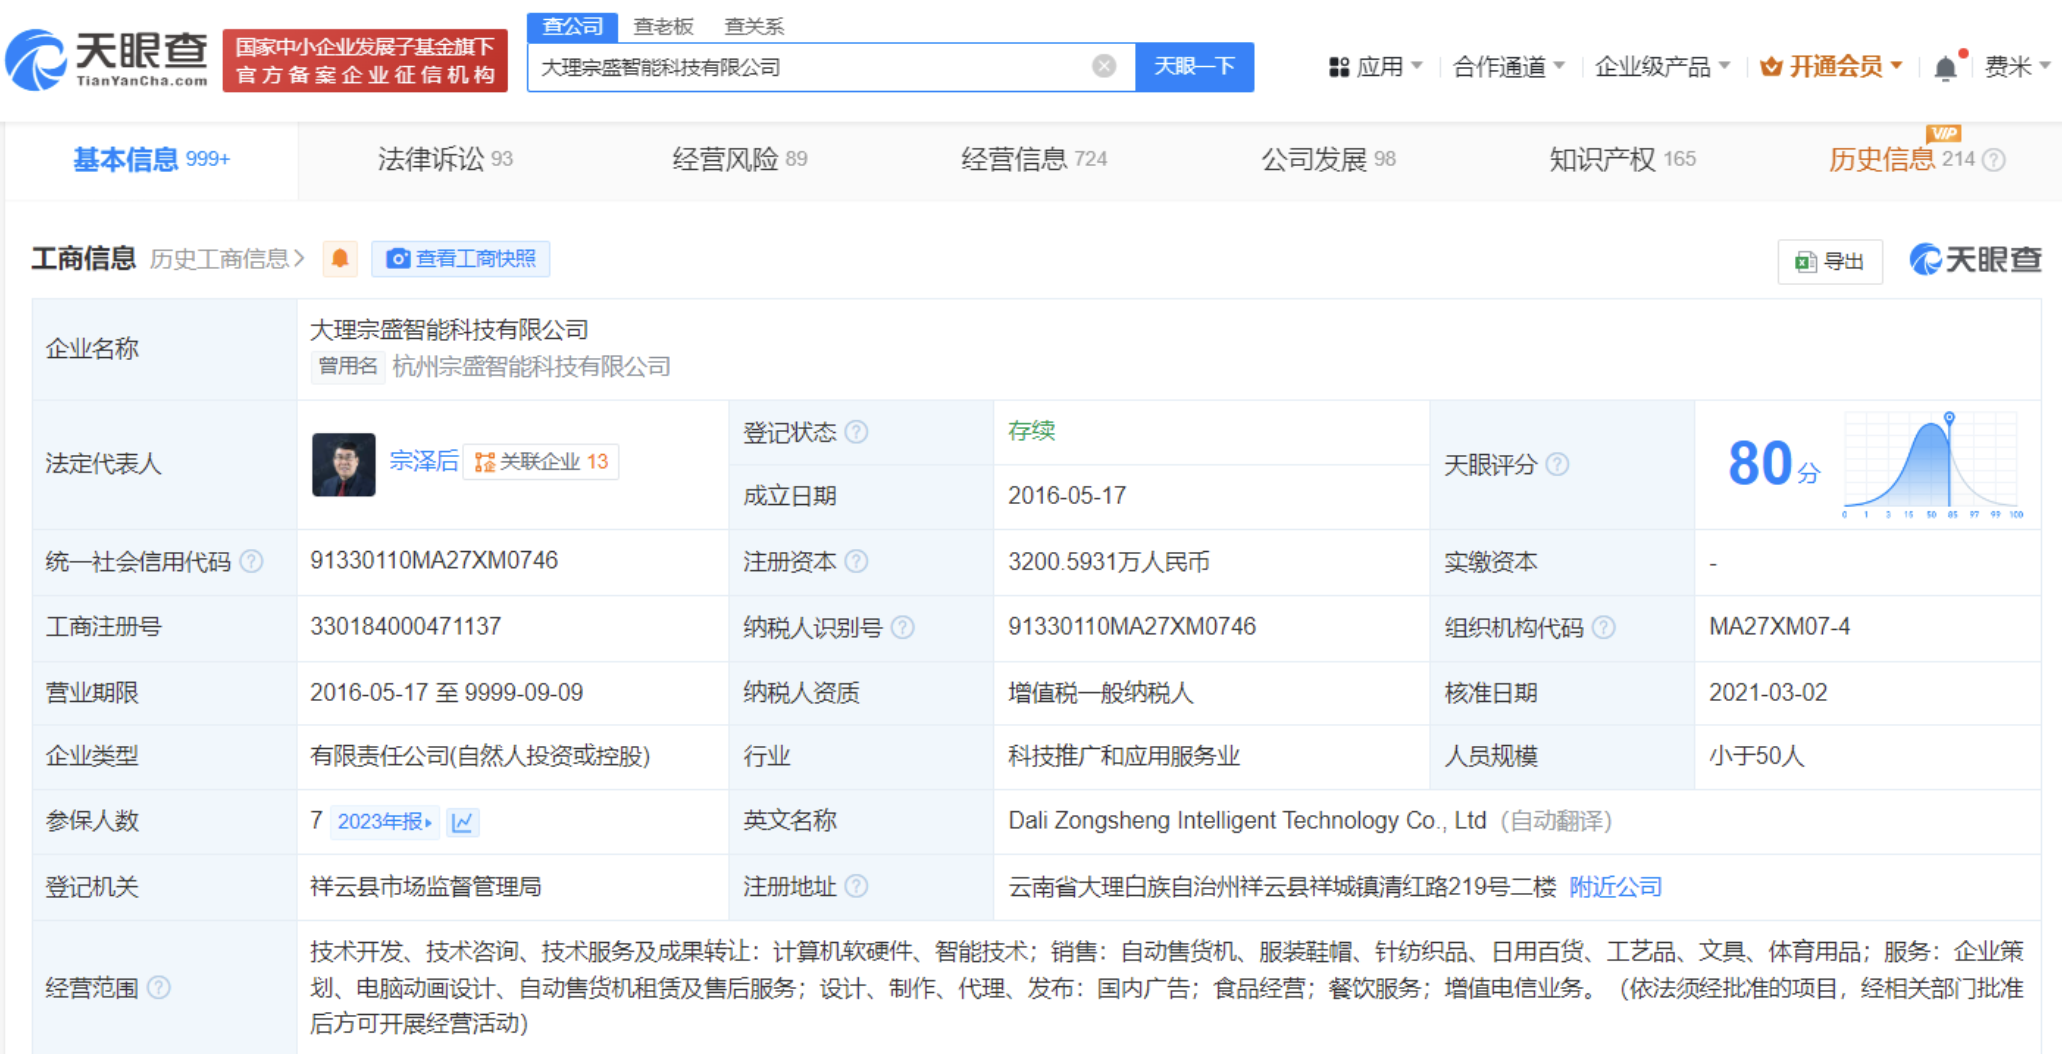Select the 查老板 search mode tab

point(663,26)
